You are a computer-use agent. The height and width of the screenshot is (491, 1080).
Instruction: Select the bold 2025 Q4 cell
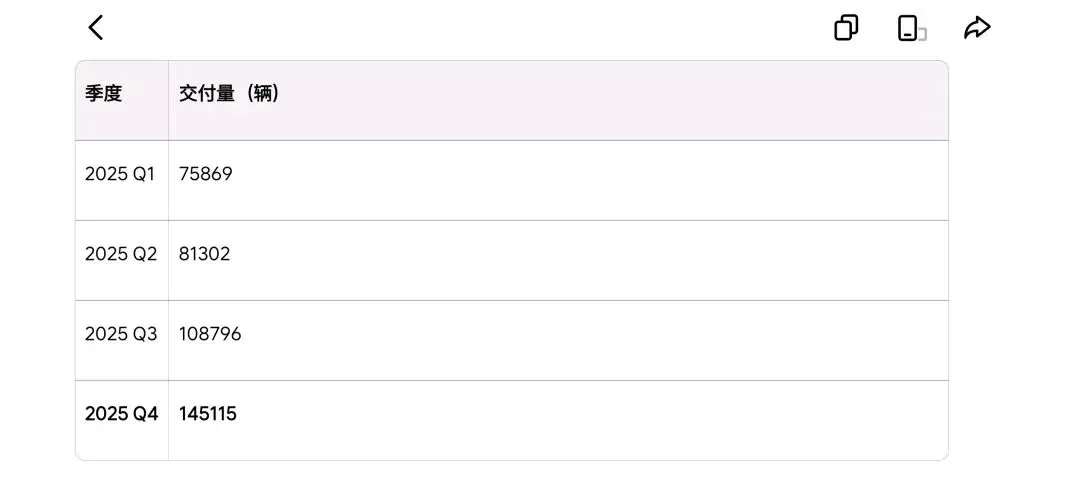tap(121, 414)
